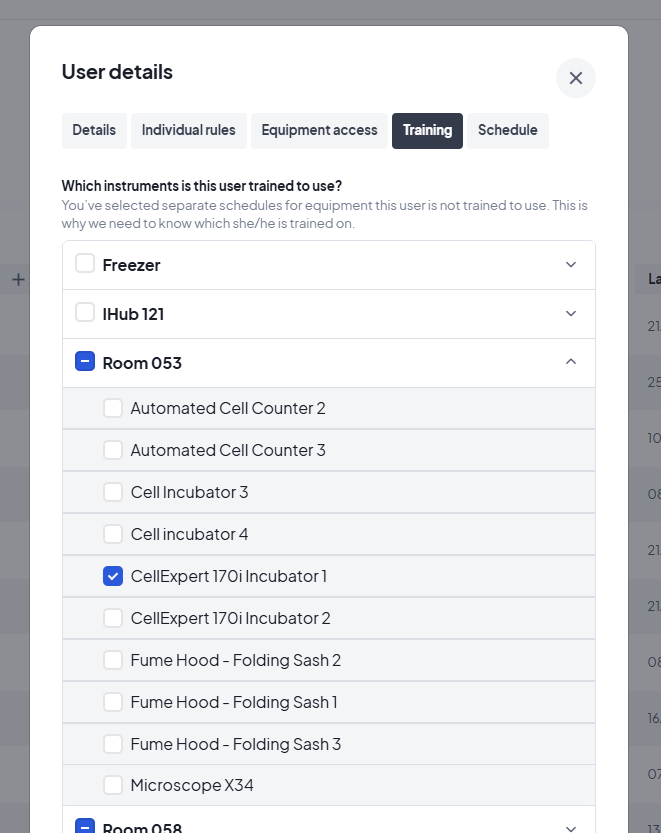Check Fume Hood - Folding Sash 3
Screen dimensions: 661x833
click(x=113, y=744)
